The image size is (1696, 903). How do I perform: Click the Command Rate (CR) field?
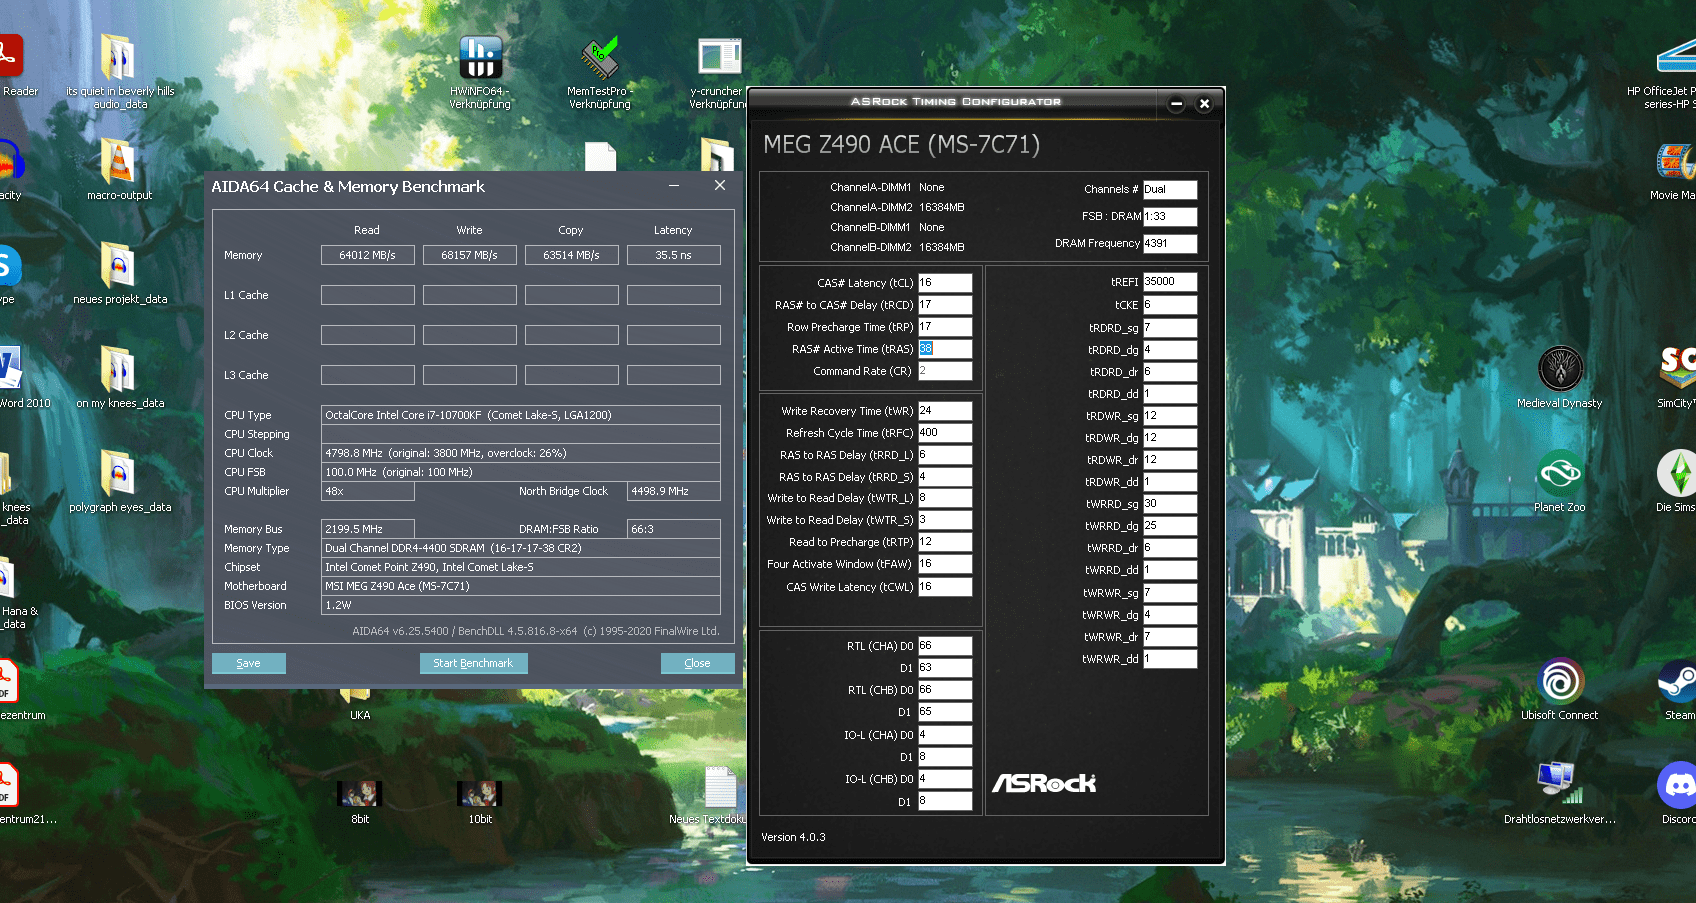click(945, 371)
